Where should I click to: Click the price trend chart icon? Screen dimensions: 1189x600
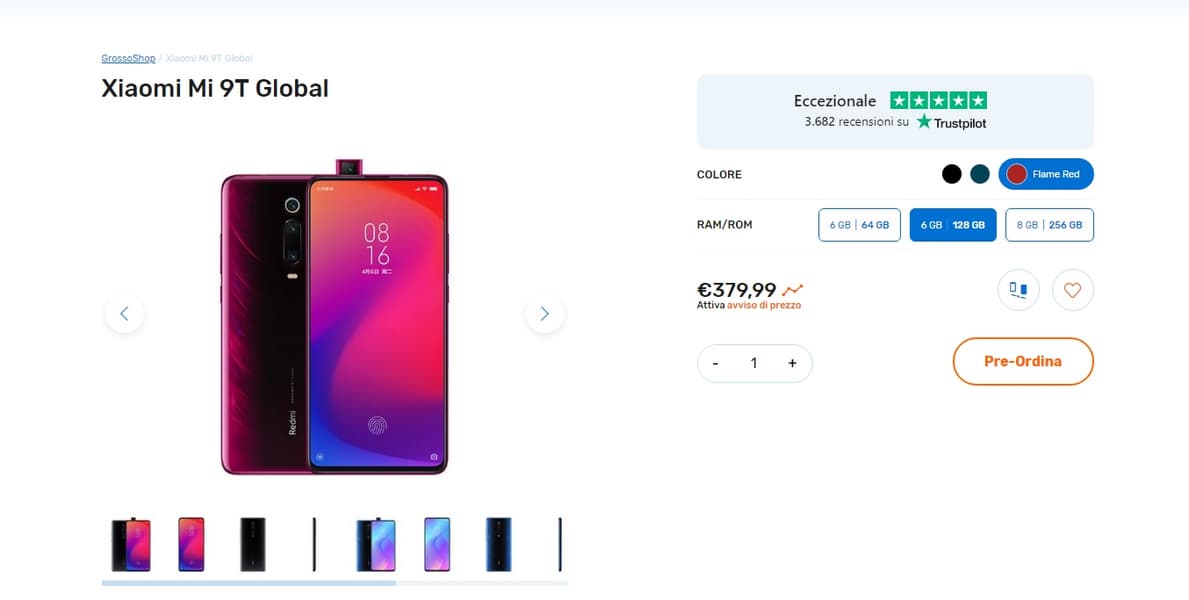tap(792, 291)
